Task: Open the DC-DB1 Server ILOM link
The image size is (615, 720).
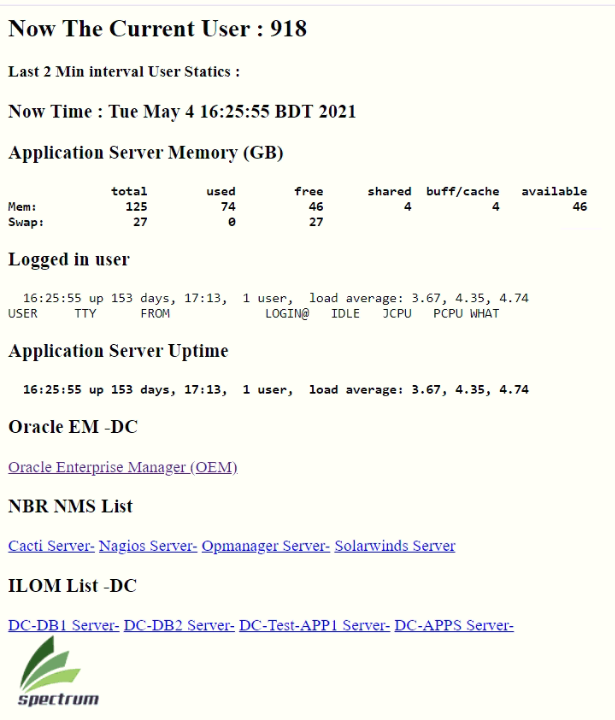Action: [x=63, y=626]
